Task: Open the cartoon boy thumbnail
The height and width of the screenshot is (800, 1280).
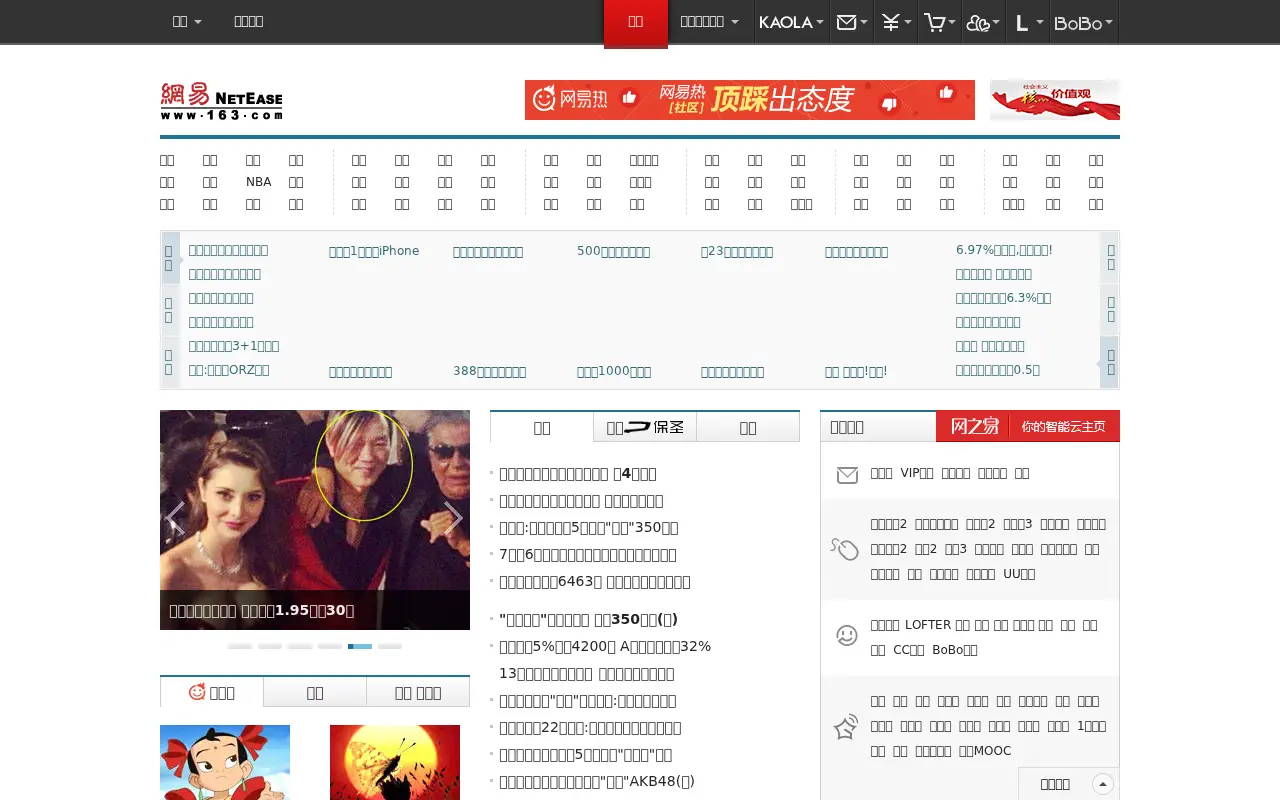Action: click(225, 762)
